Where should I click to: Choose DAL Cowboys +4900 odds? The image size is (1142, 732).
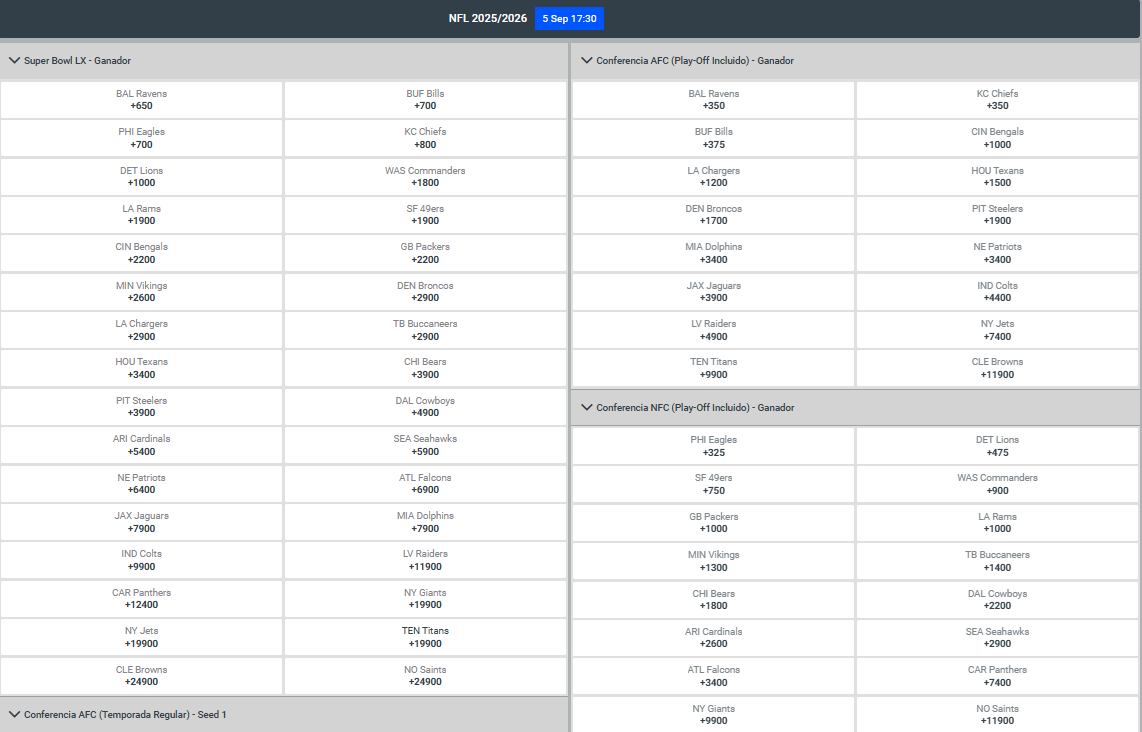point(425,407)
